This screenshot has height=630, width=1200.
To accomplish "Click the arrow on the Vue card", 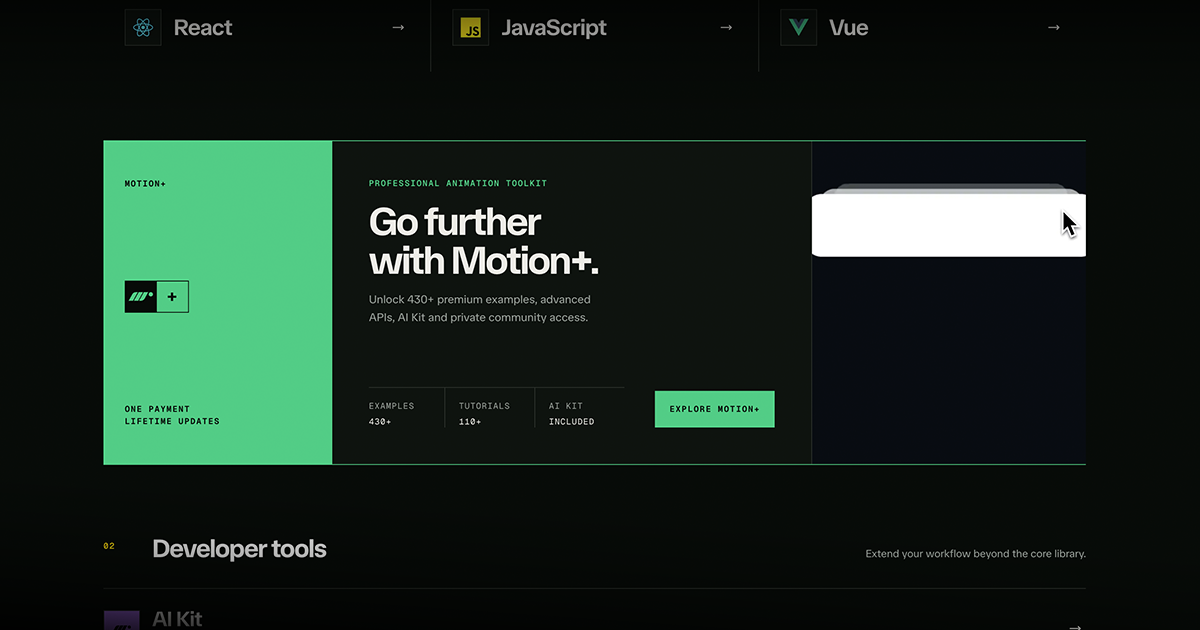I will 1053,28.
